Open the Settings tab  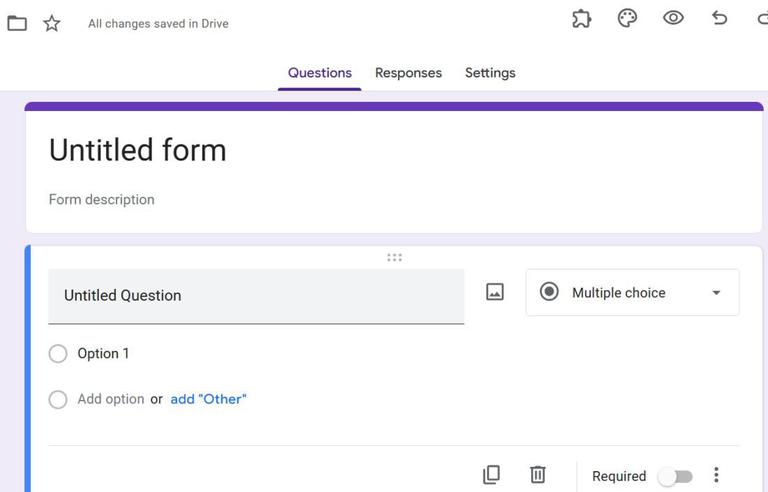pos(490,73)
